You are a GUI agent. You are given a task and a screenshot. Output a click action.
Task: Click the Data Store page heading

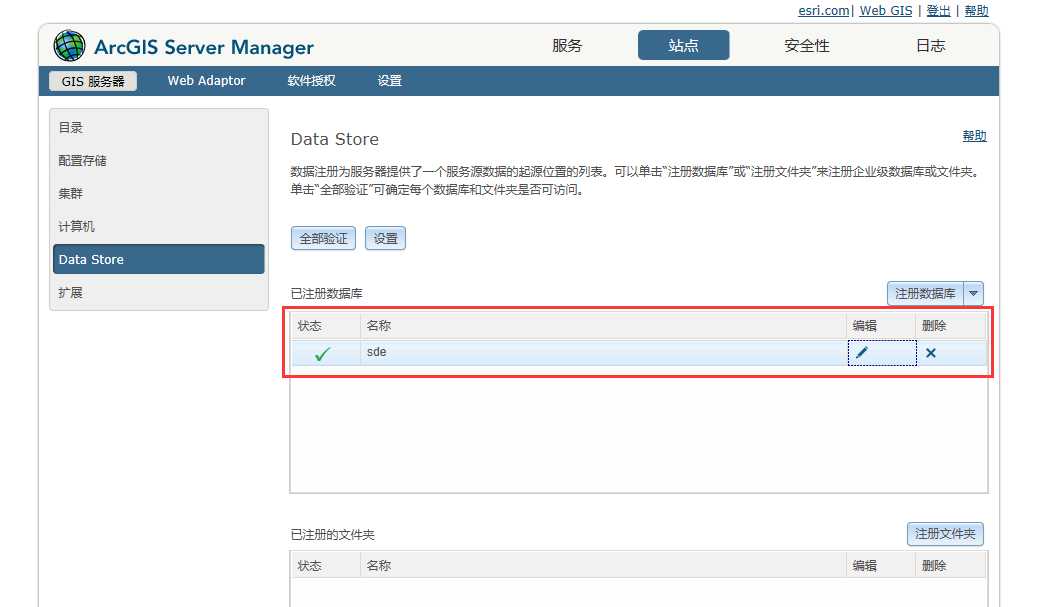(335, 139)
